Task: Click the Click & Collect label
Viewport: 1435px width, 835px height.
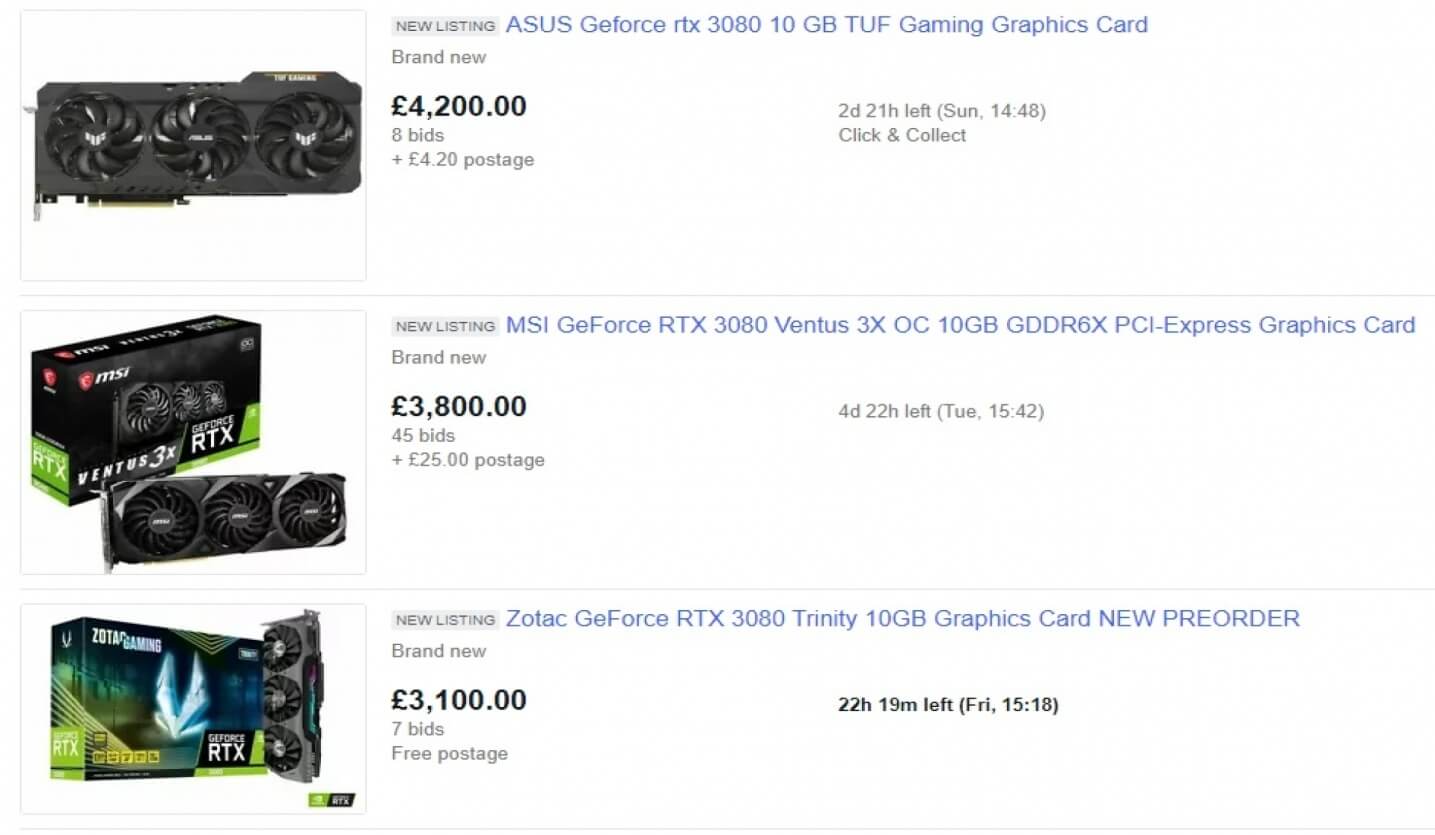Action: pyautogui.click(x=902, y=135)
